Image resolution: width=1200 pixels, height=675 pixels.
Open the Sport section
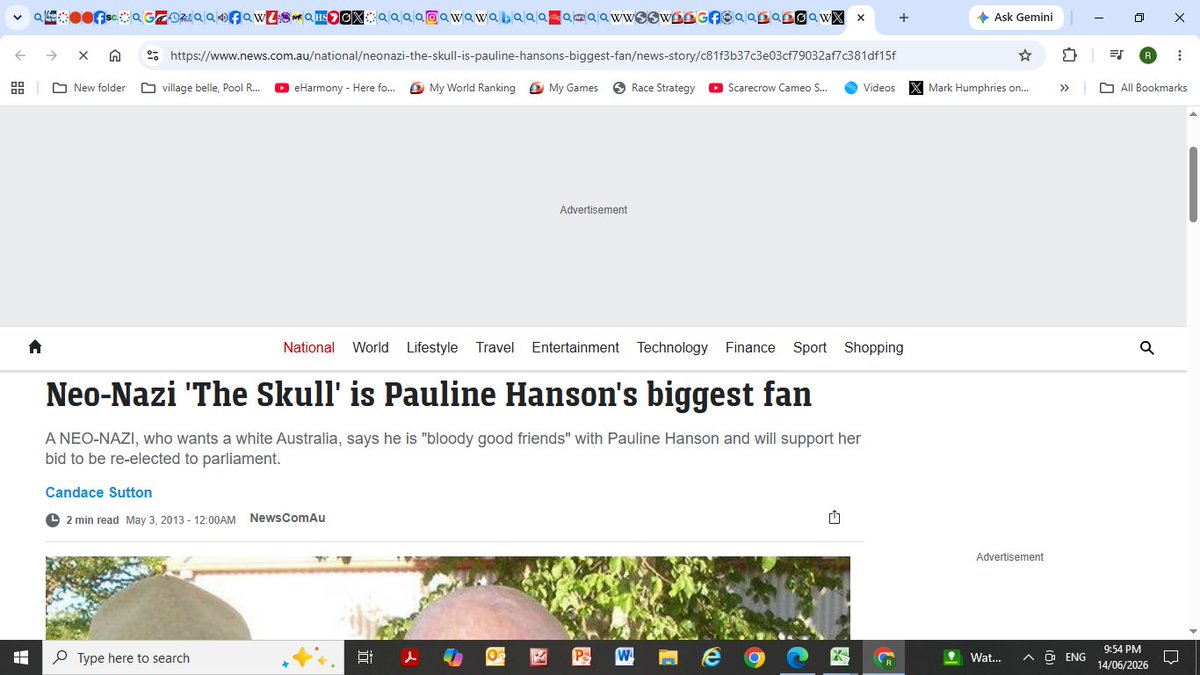click(810, 347)
